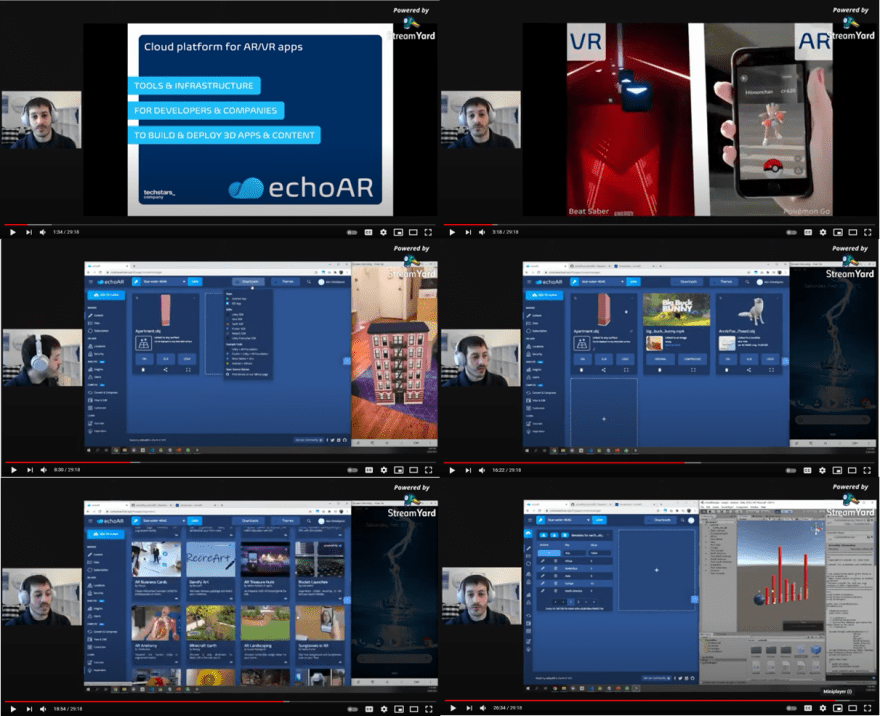
Task: Enter fullscreen in the 16:22 player
Action: (x=867, y=470)
